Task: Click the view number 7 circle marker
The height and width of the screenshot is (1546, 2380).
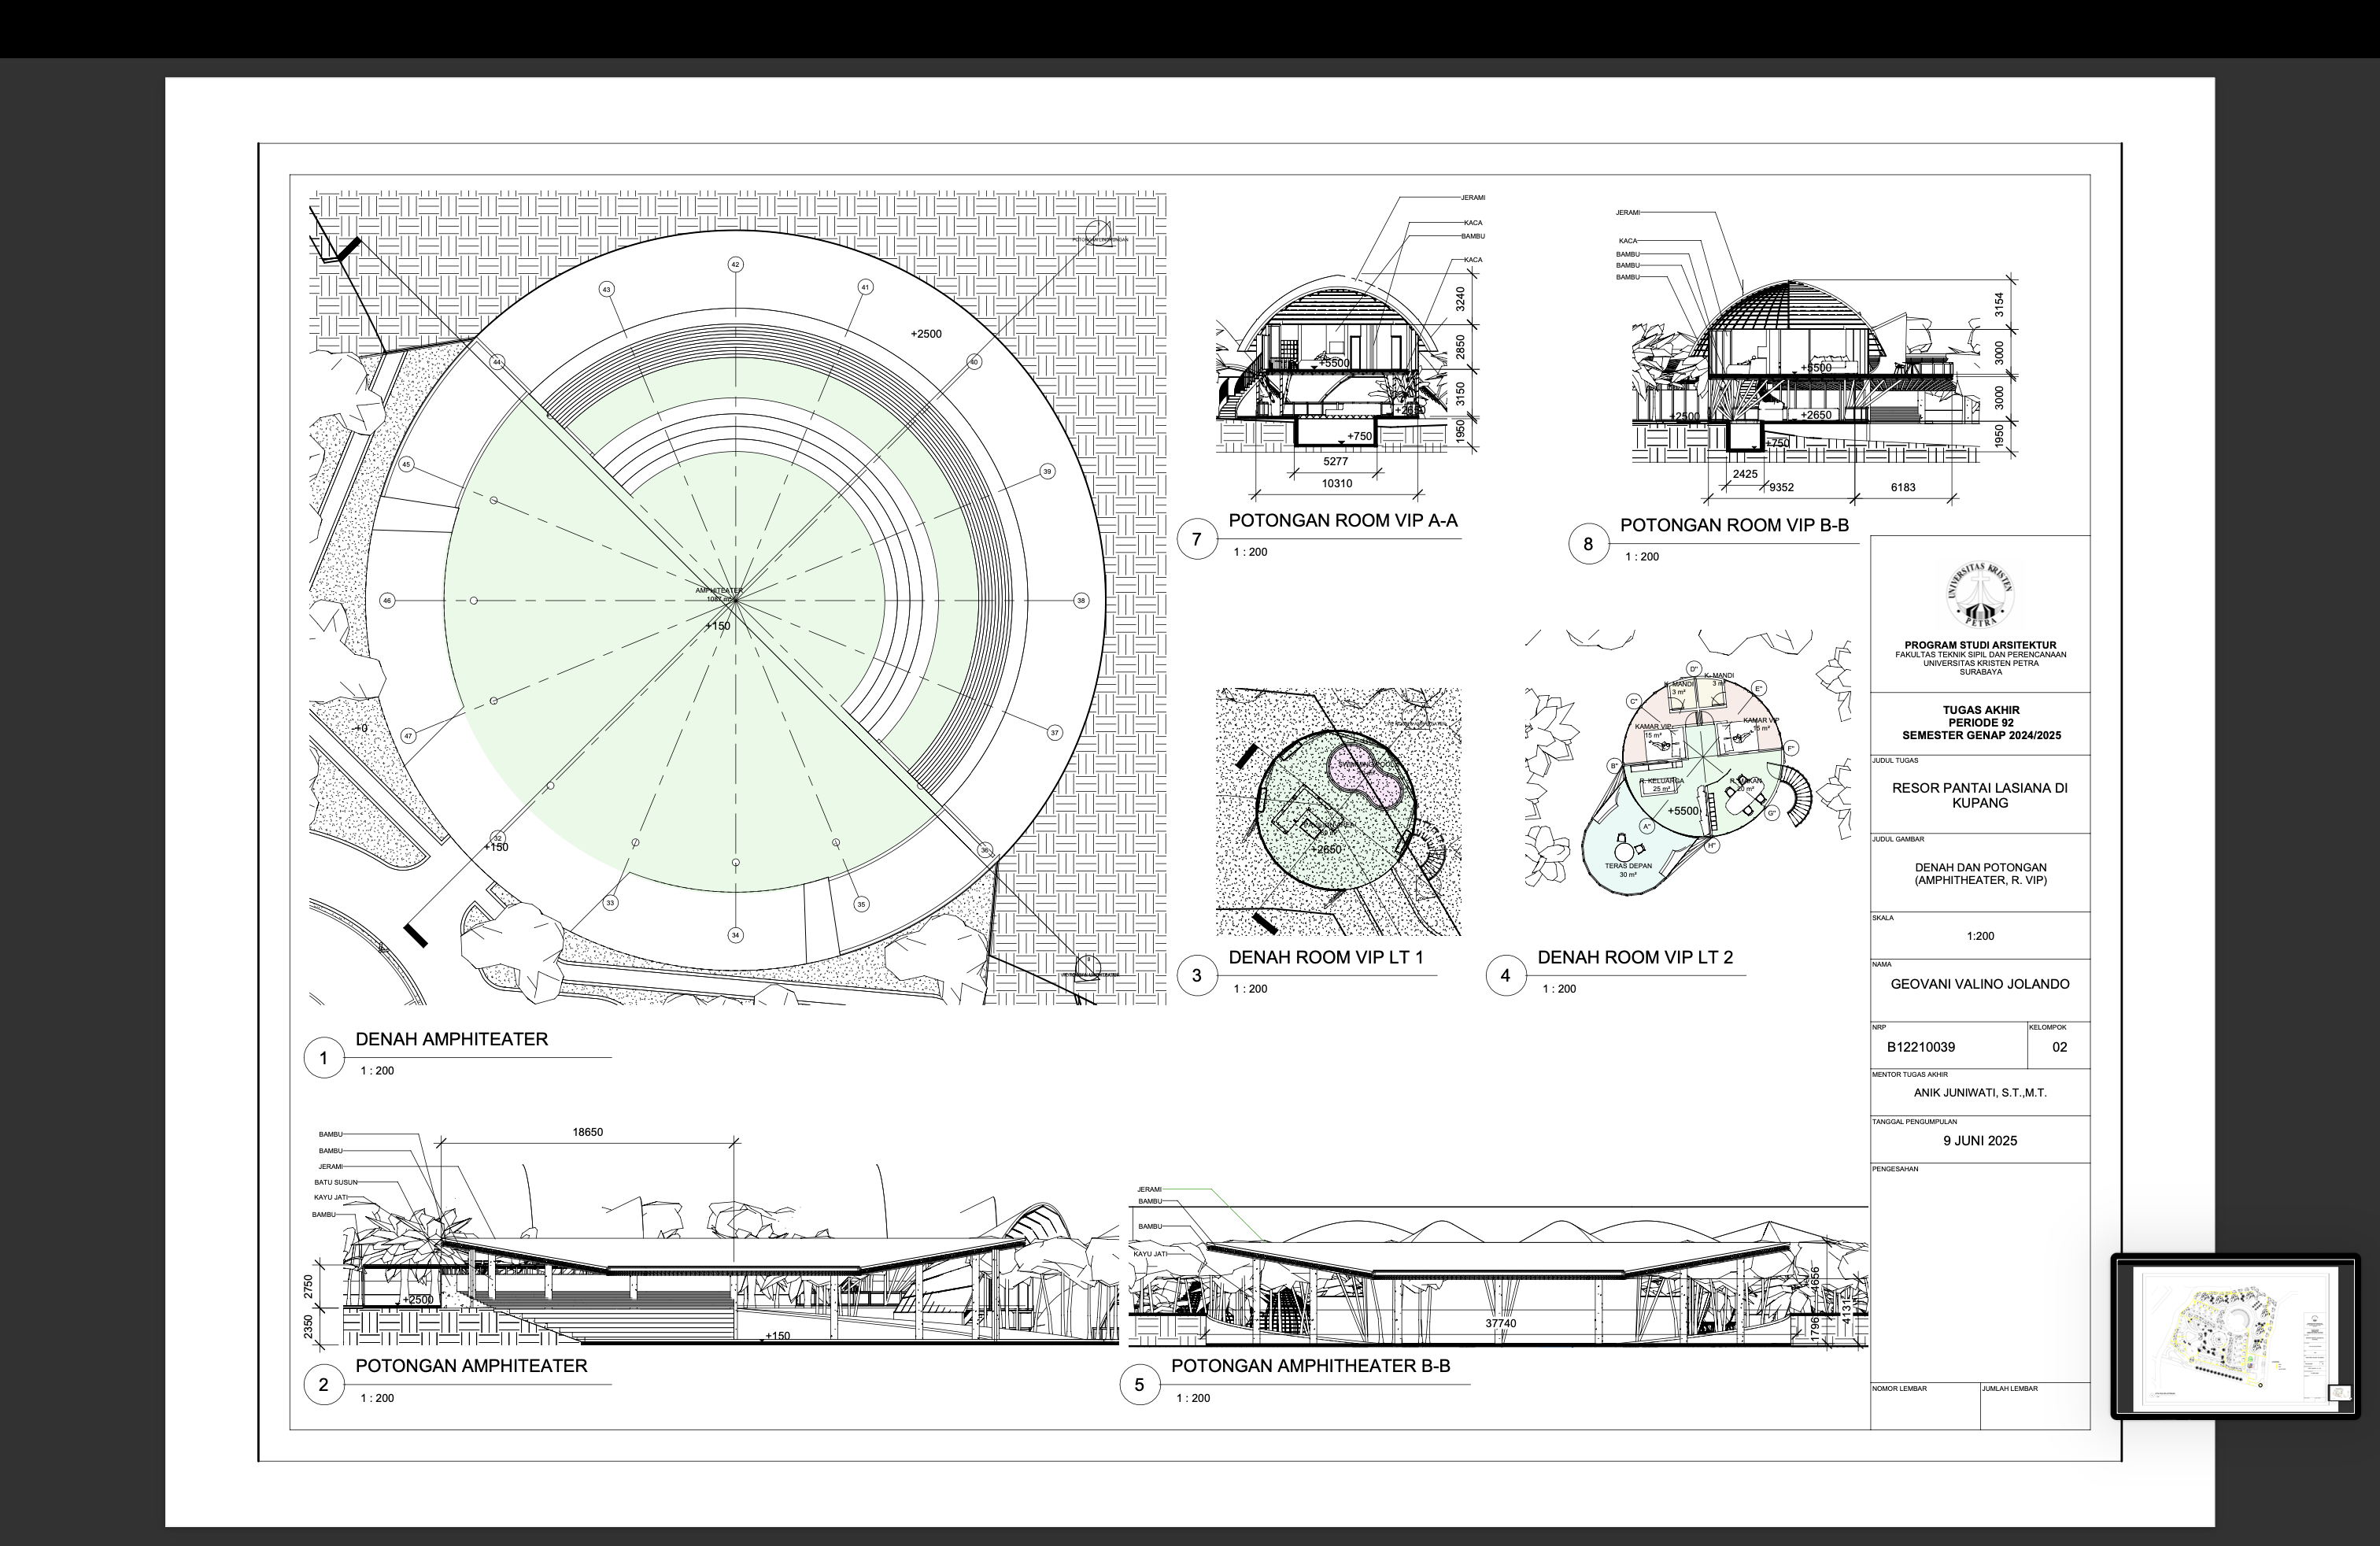Action: coord(1196,540)
